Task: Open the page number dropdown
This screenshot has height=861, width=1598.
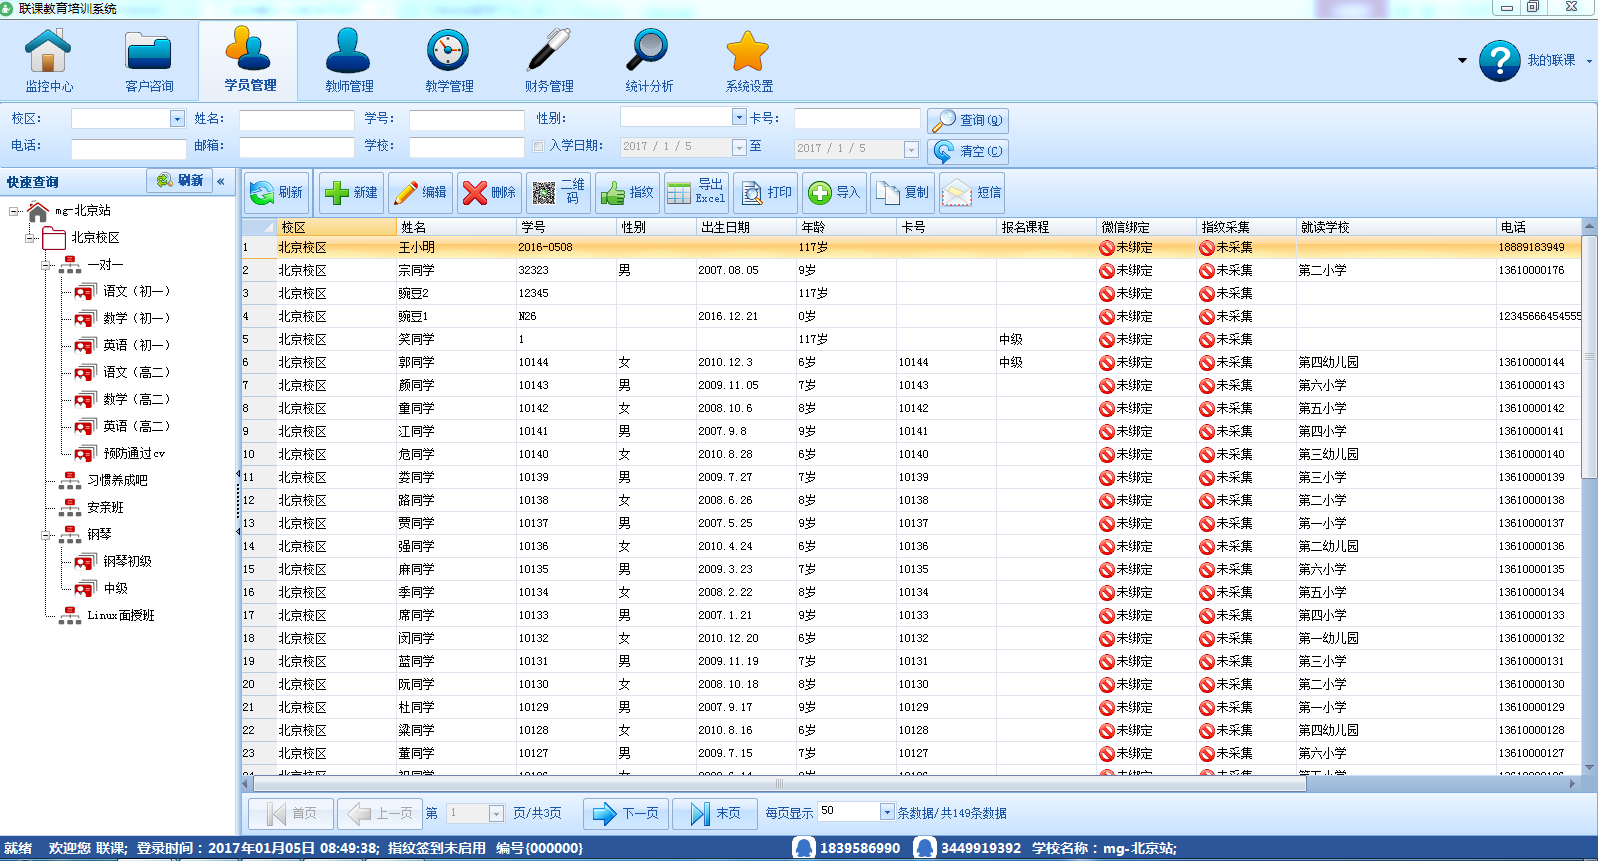Action: [496, 814]
